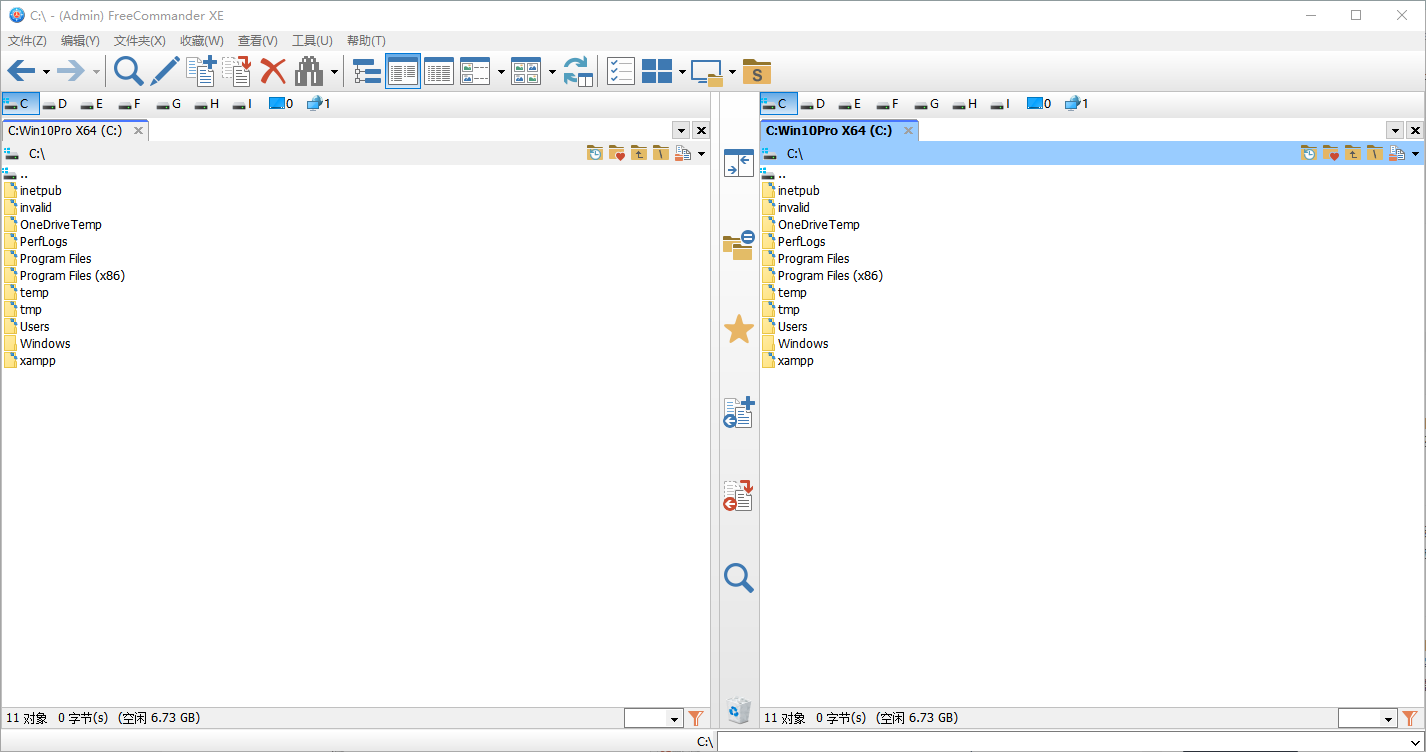The height and width of the screenshot is (752, 1426).
Task: Enable the compact list view mode
Action: click(438, 71)
